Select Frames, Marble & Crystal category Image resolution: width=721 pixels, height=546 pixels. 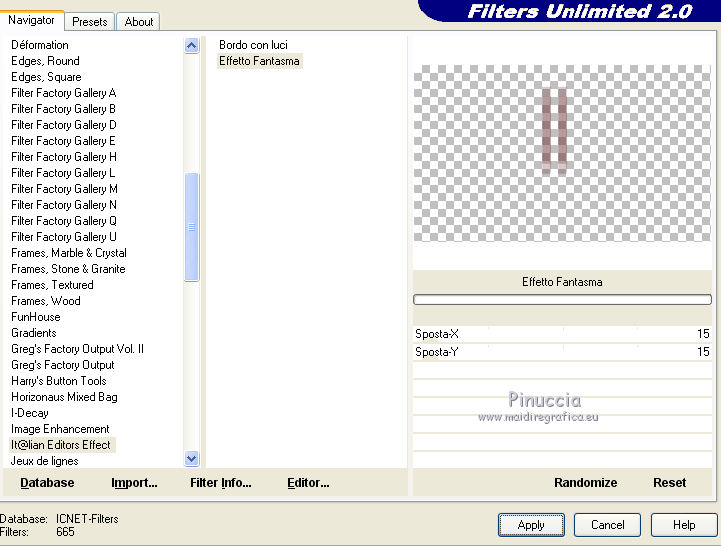pyautogui.click(x=69, y=253)
